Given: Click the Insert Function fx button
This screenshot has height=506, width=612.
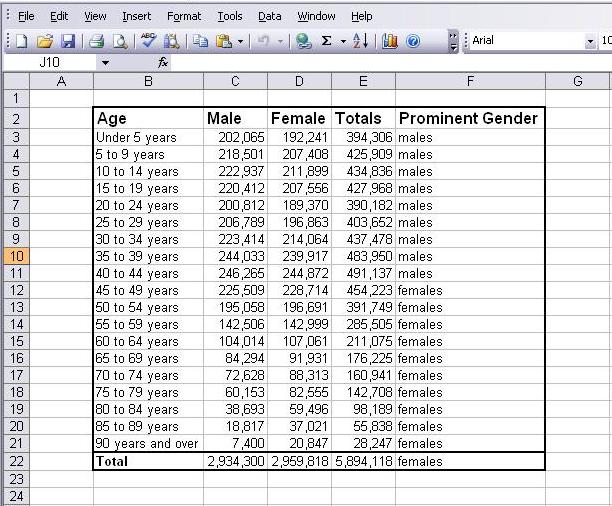Looking at the screenshot, I should (x=164, y=62).
